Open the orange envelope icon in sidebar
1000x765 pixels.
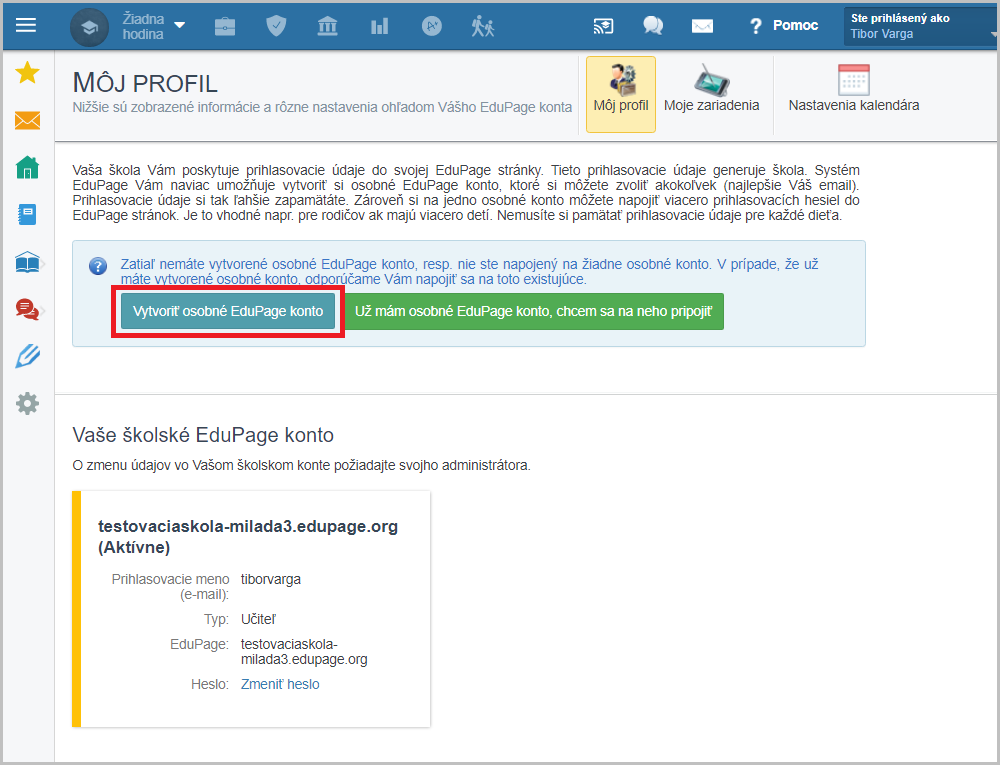pyautogui.click(x=27, y=120)
